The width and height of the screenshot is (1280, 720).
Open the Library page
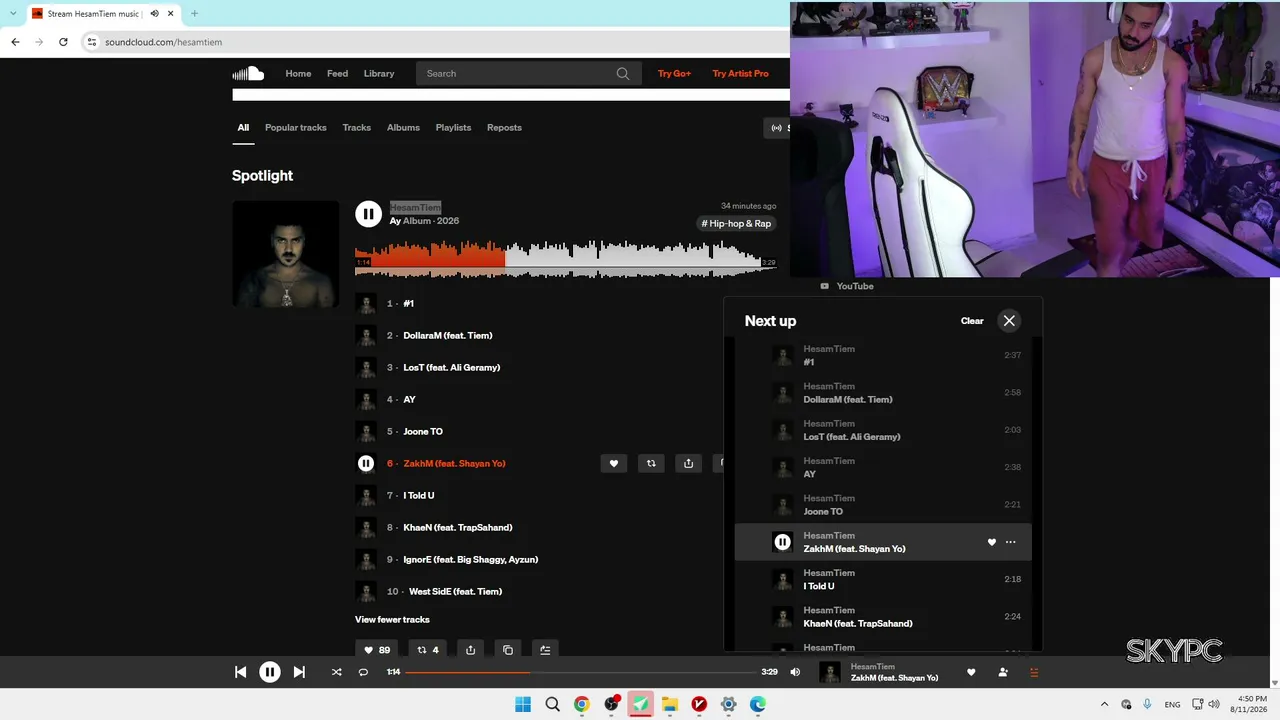[x=379, y=73]
